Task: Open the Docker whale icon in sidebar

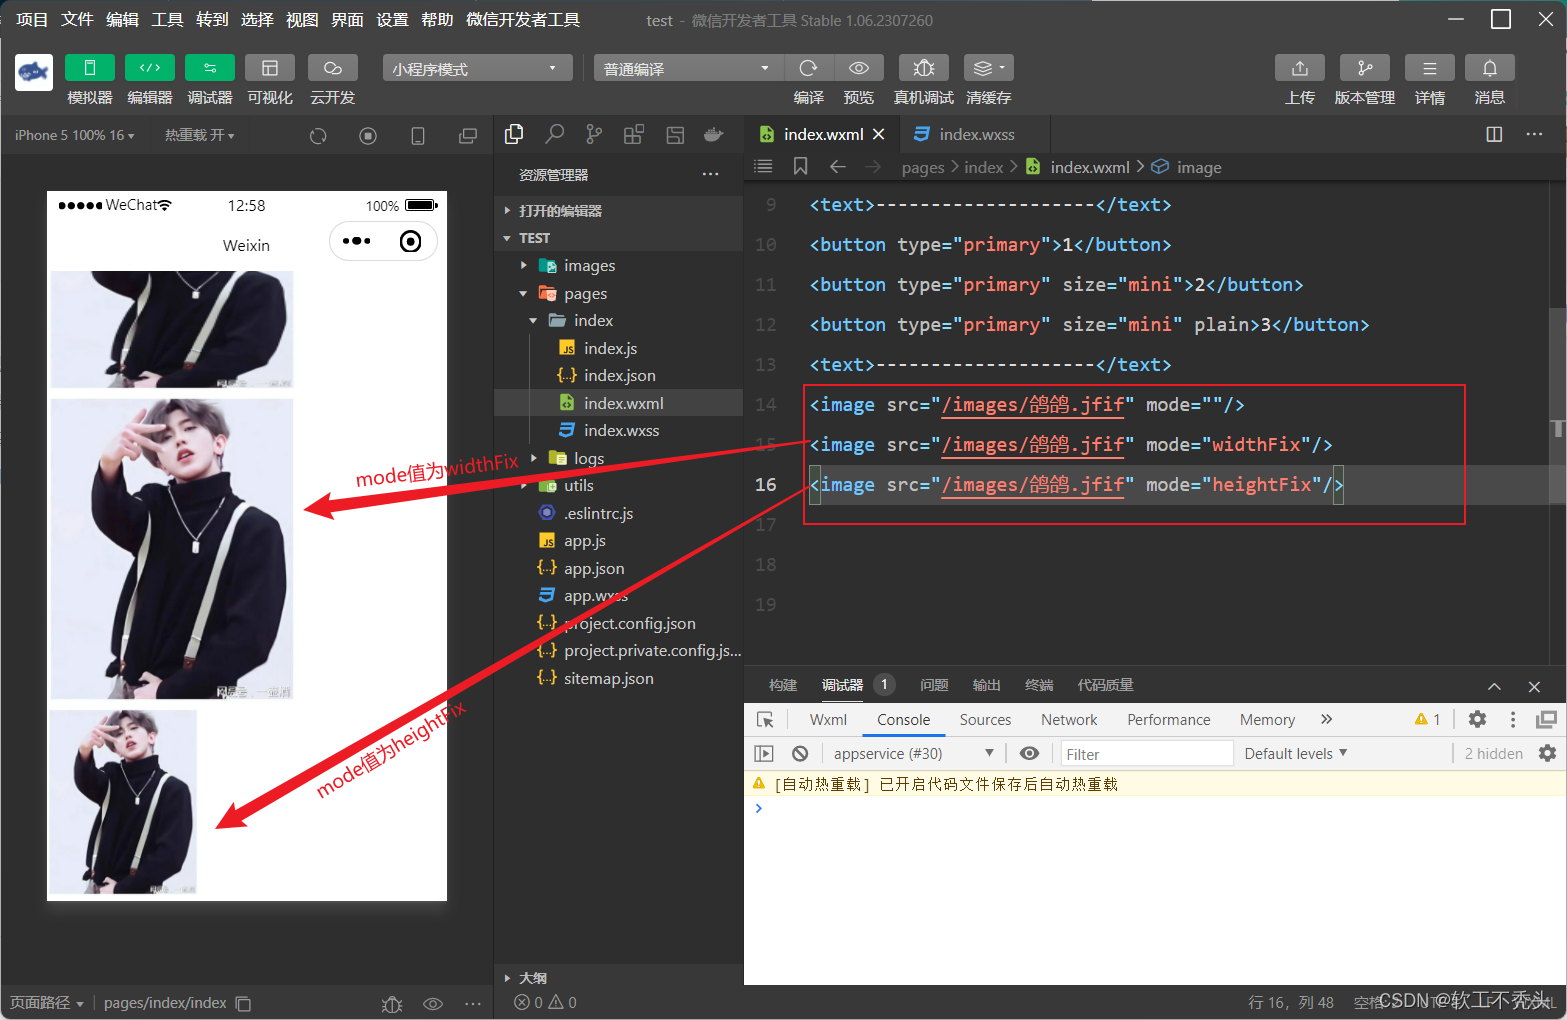Action: tap(714, 135)
